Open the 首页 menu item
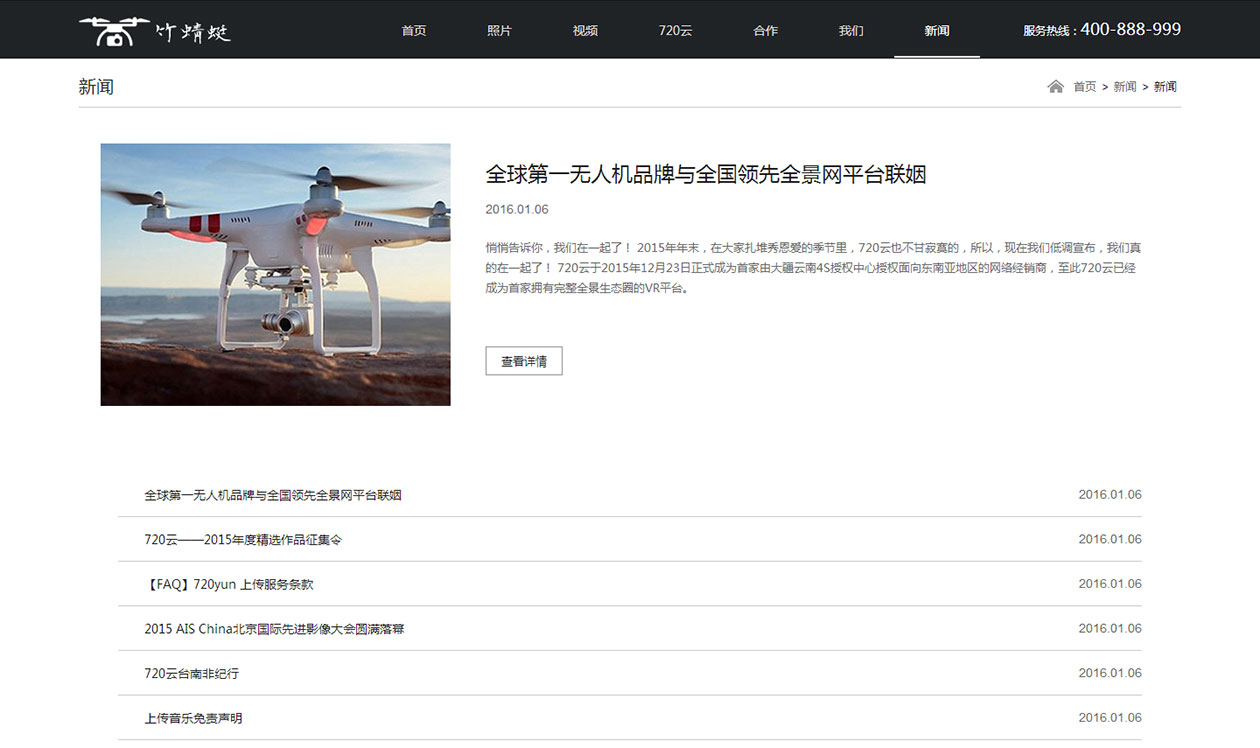The image size is (1260, 748). (x=414, y=31)
